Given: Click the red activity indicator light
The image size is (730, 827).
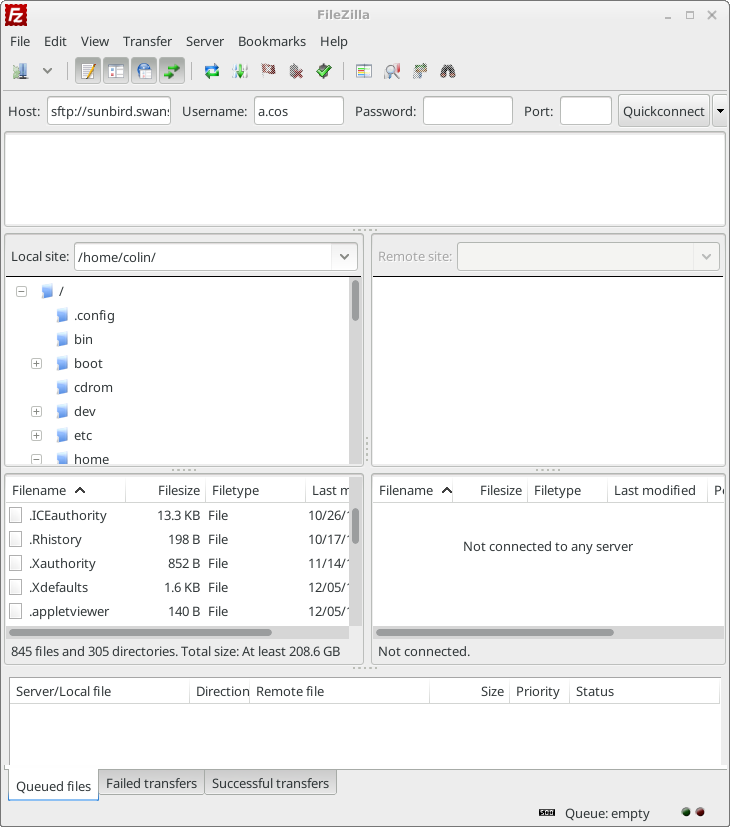Looking at the screenshot, I should [x=700, y=812].
